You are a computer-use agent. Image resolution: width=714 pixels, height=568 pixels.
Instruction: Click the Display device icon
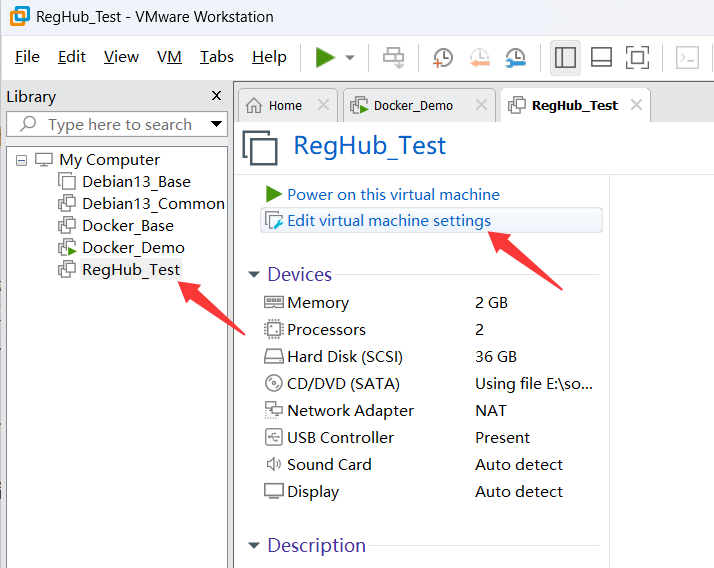pyautogui.click(x=274, y=491)
